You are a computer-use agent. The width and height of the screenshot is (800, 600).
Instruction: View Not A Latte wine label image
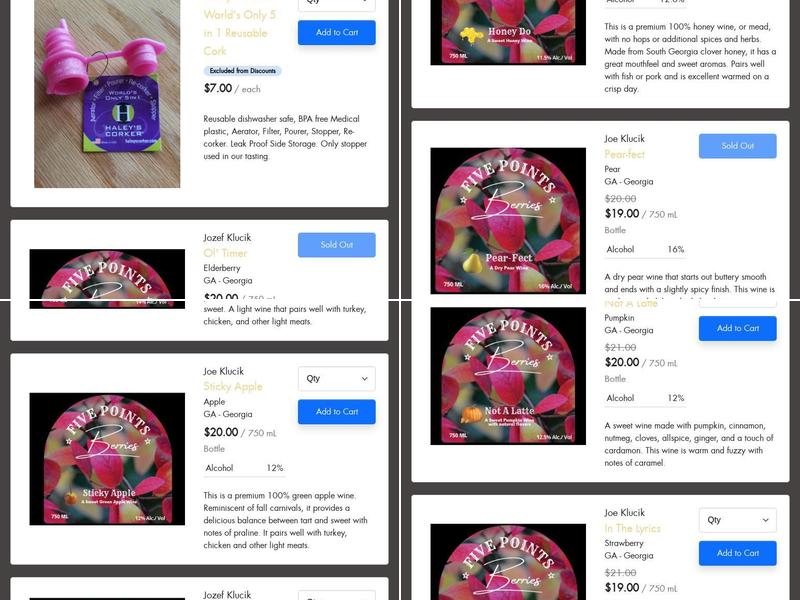click(508, 376)
